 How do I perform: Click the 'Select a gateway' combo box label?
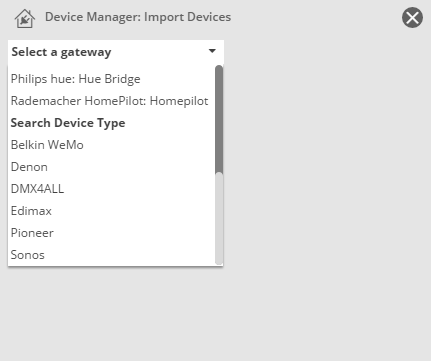pyautogui.click(x=61, y=52)
